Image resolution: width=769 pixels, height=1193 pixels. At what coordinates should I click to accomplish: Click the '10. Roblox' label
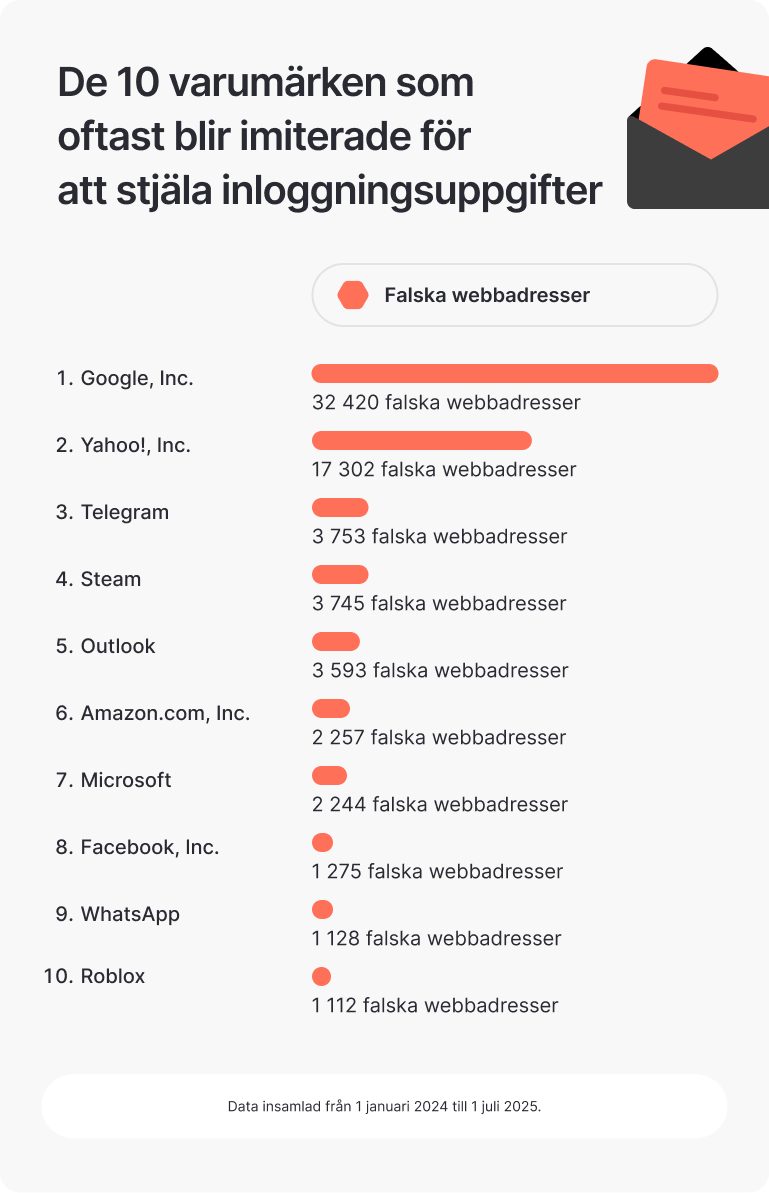(95, 977)
